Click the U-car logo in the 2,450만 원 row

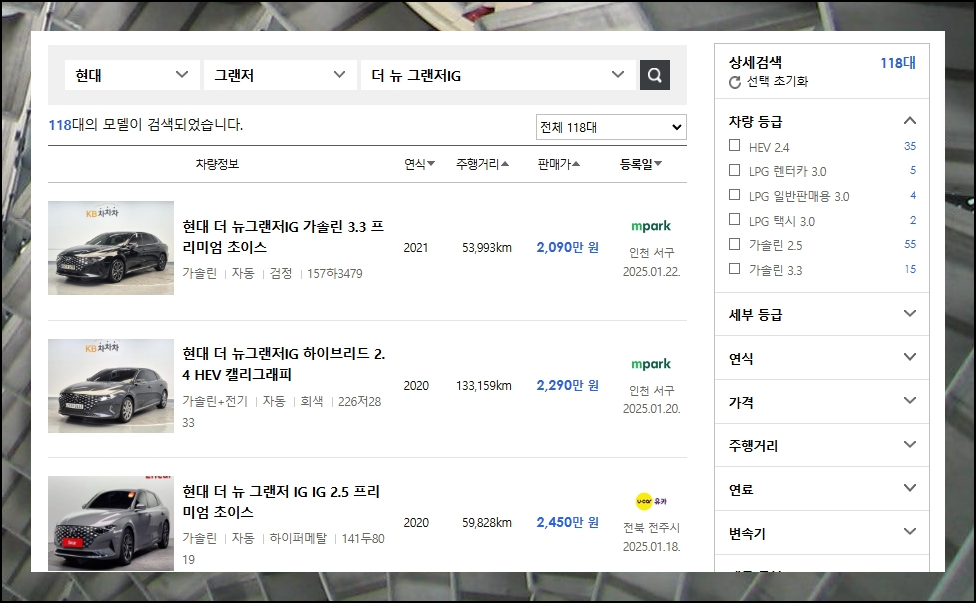click(651, 501)
